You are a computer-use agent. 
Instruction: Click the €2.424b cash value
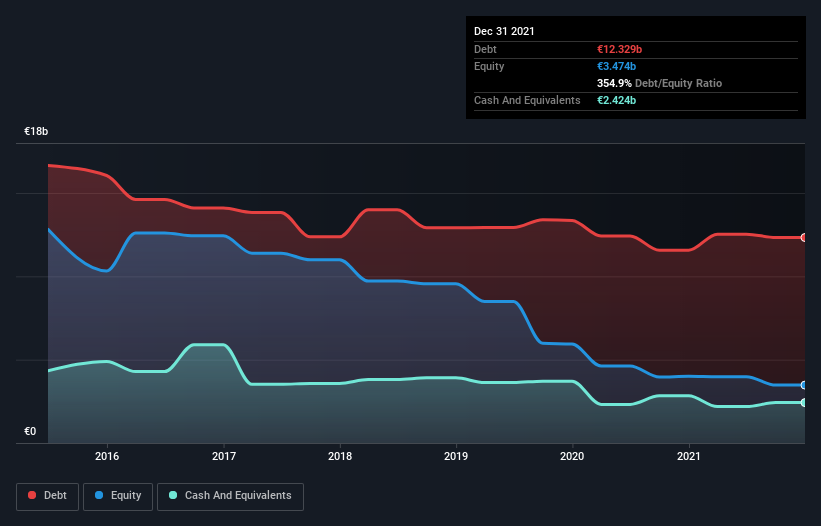pyautogui.click(x=616, y=100)
